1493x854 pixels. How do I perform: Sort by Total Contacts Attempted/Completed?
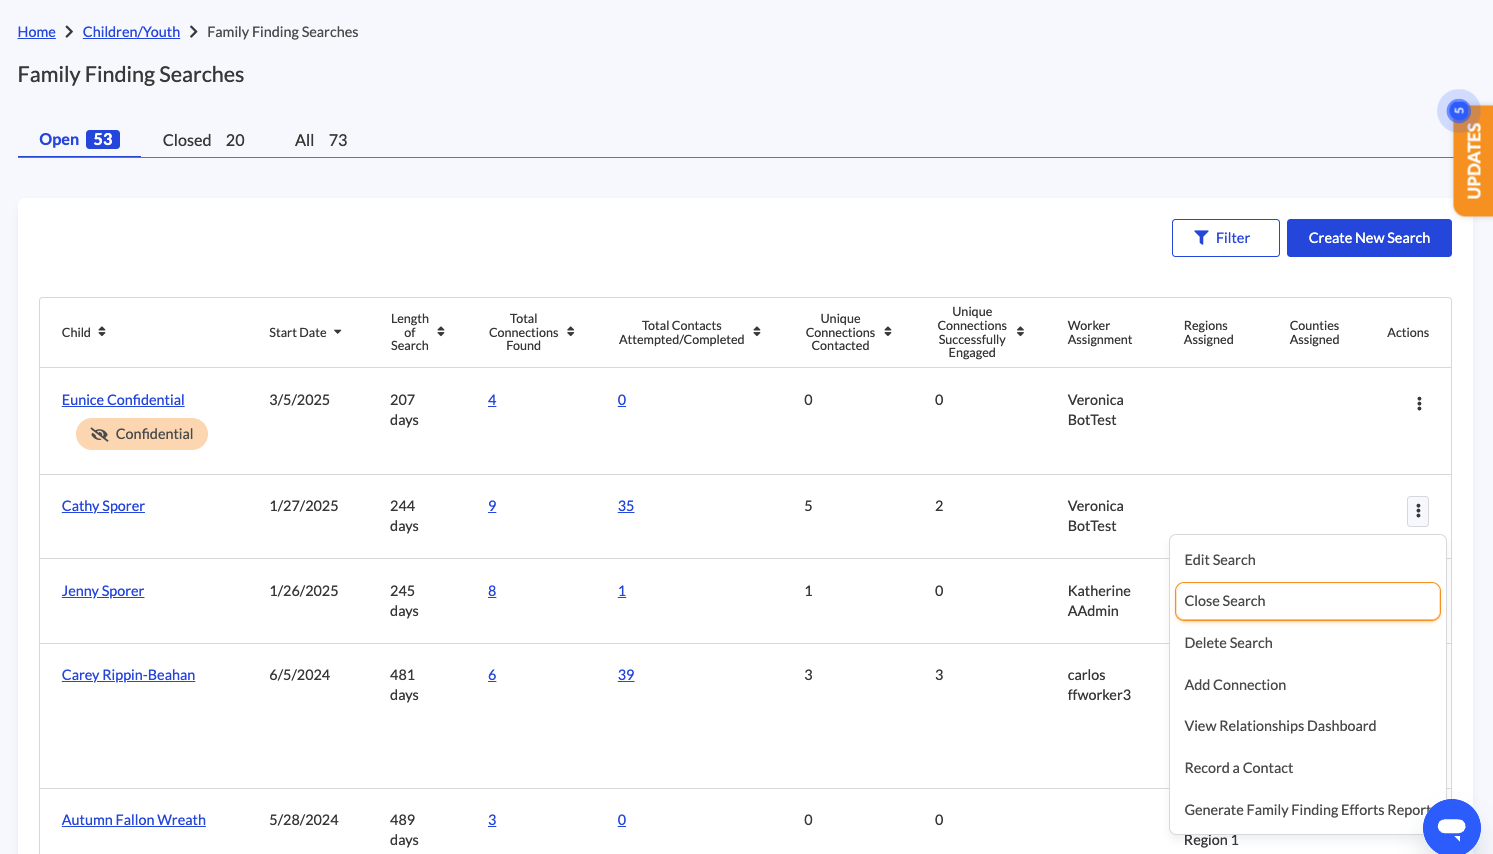(757, 332)
